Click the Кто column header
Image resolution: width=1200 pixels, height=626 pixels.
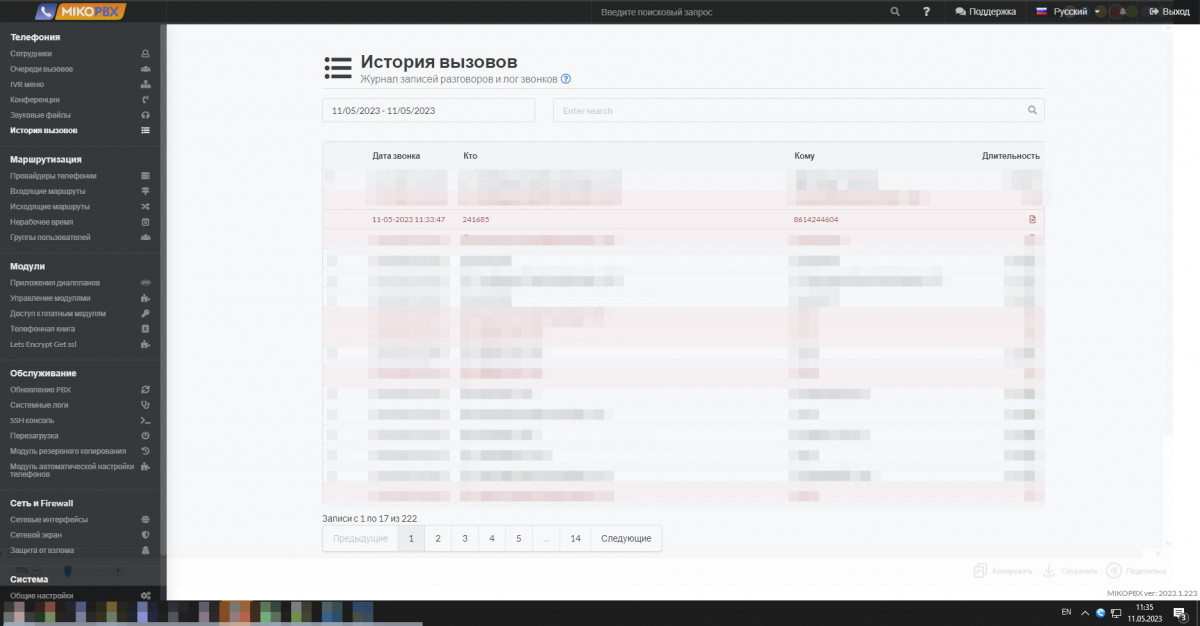(470, 156)
